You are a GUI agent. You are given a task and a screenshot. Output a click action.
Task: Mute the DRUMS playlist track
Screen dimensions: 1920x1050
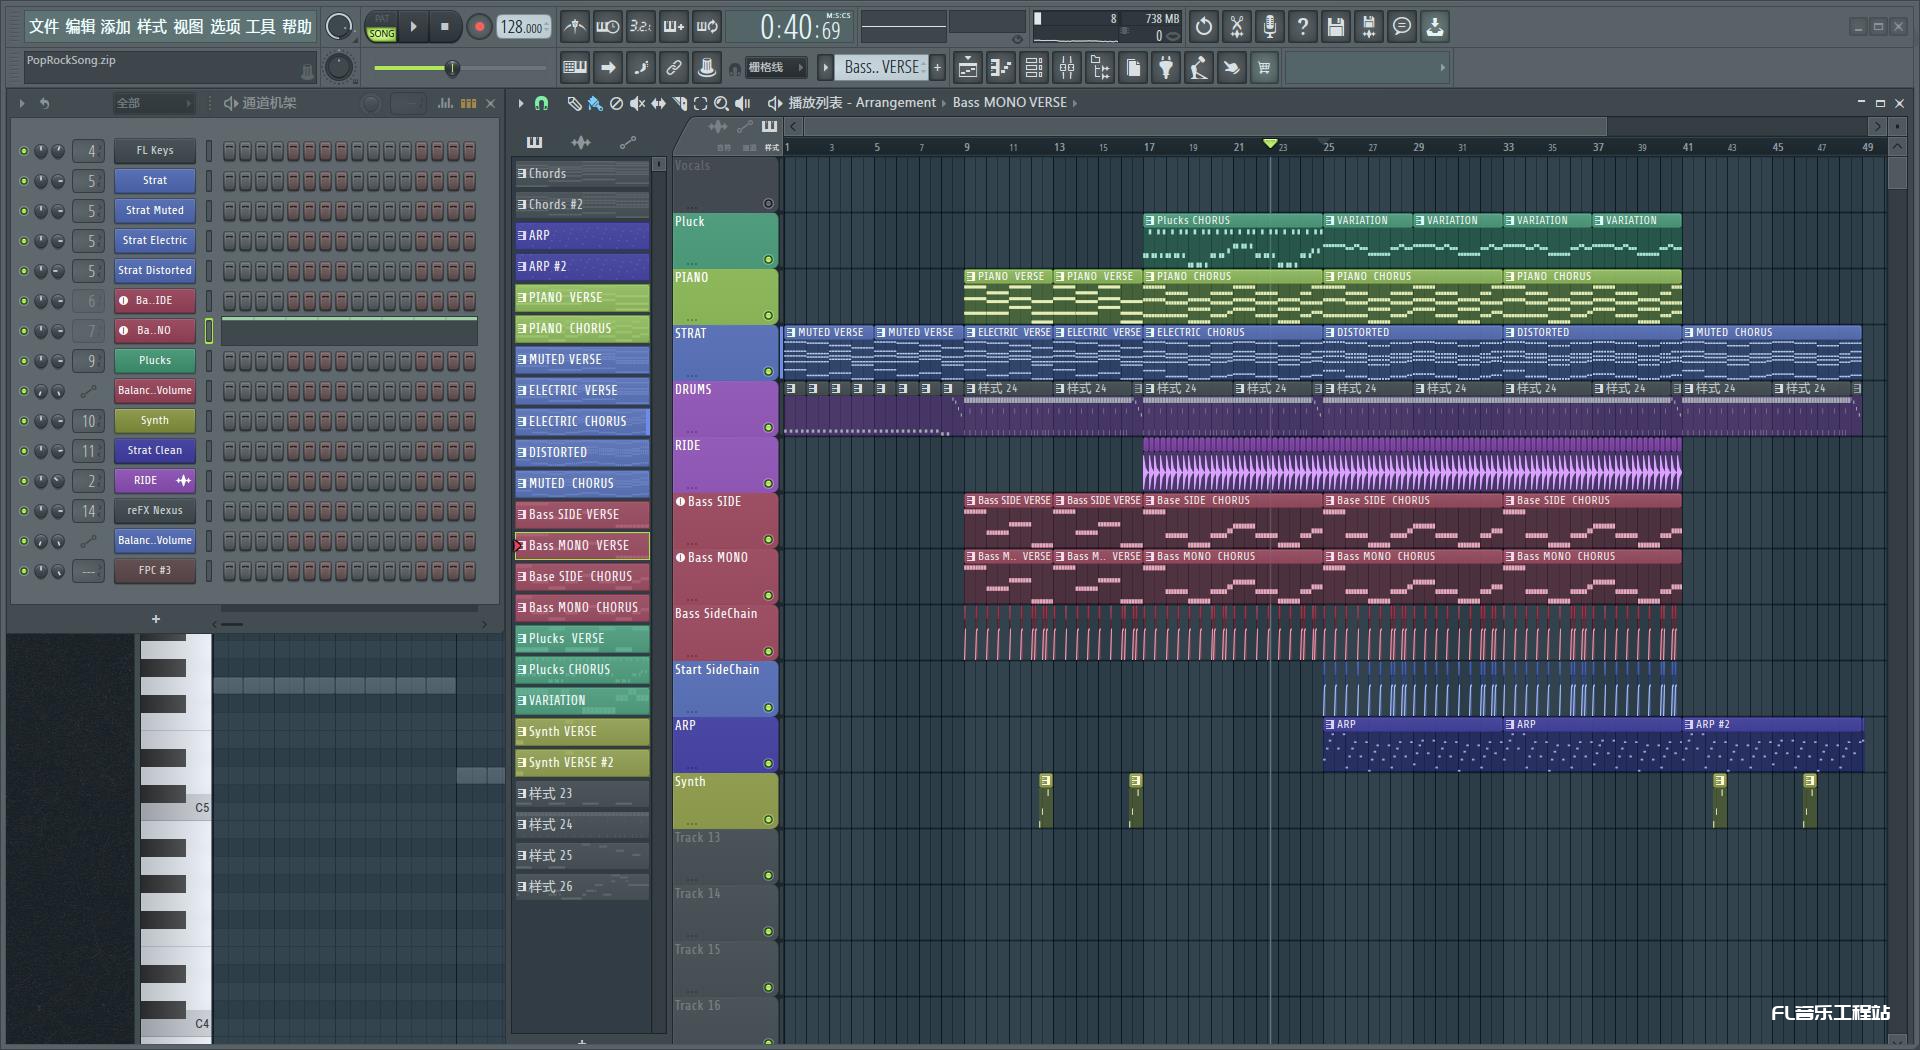click(x=768, y=428)
